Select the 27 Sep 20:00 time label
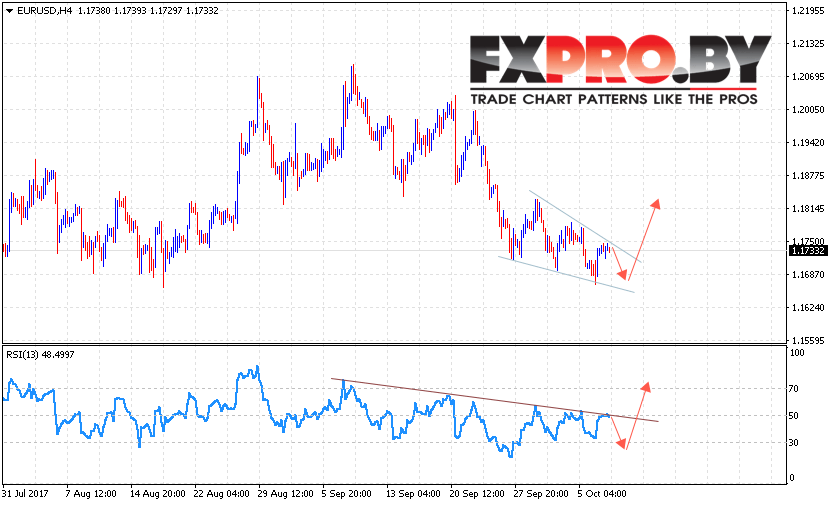 541,493
